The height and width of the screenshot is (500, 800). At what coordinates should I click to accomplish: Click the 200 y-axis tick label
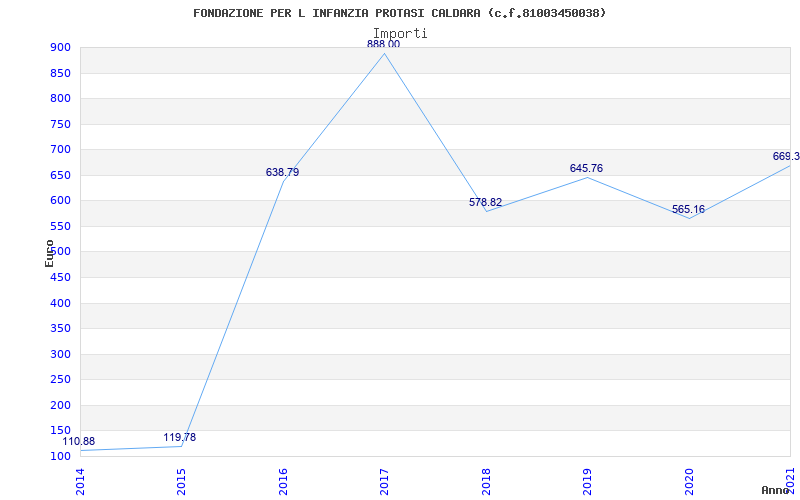[x=60, y=405]
